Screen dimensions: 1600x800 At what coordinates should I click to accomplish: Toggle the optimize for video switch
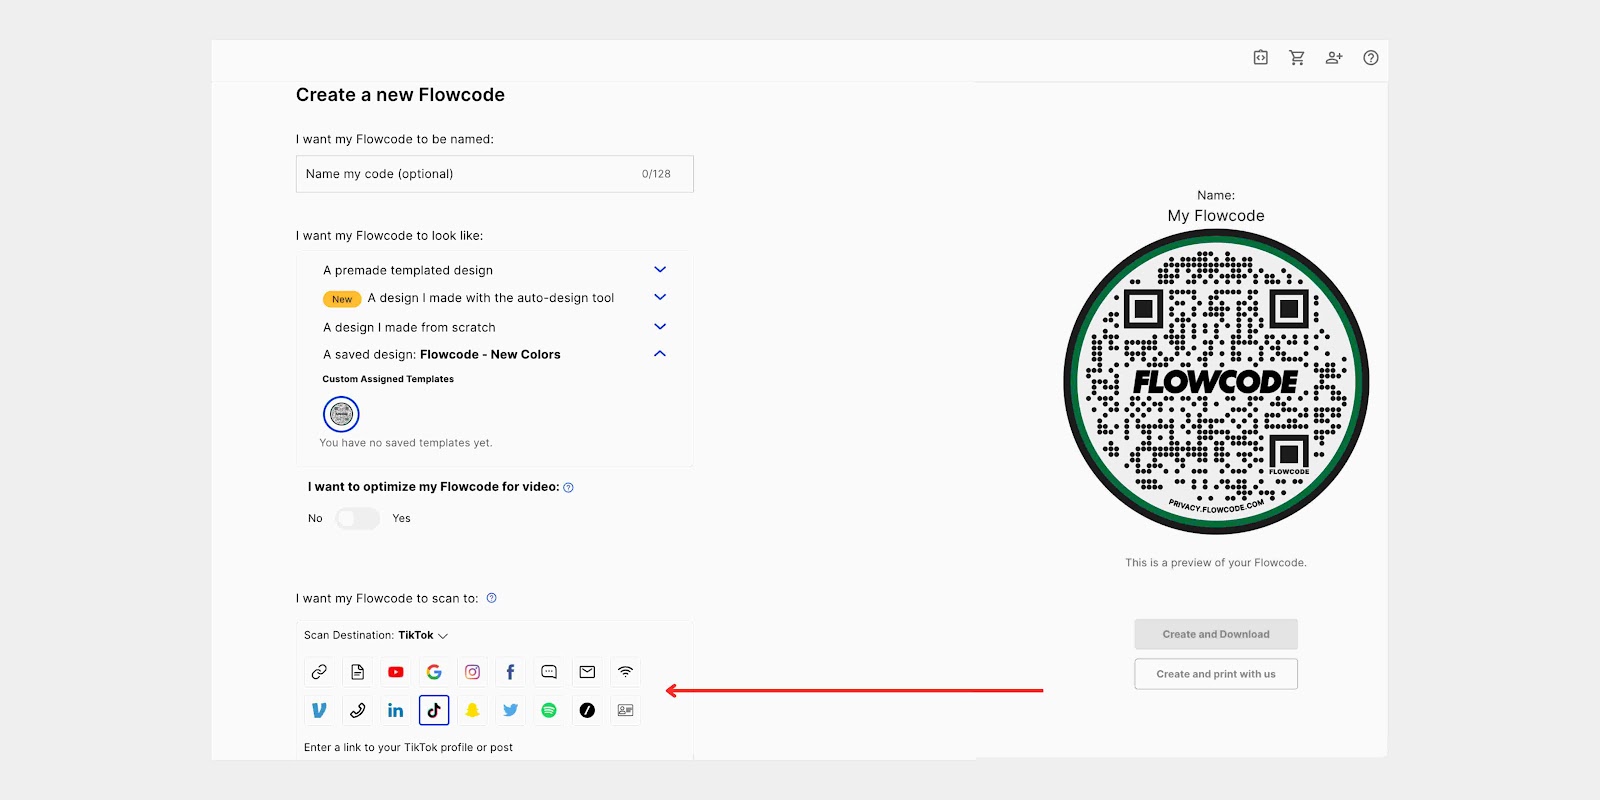[357, 518]
